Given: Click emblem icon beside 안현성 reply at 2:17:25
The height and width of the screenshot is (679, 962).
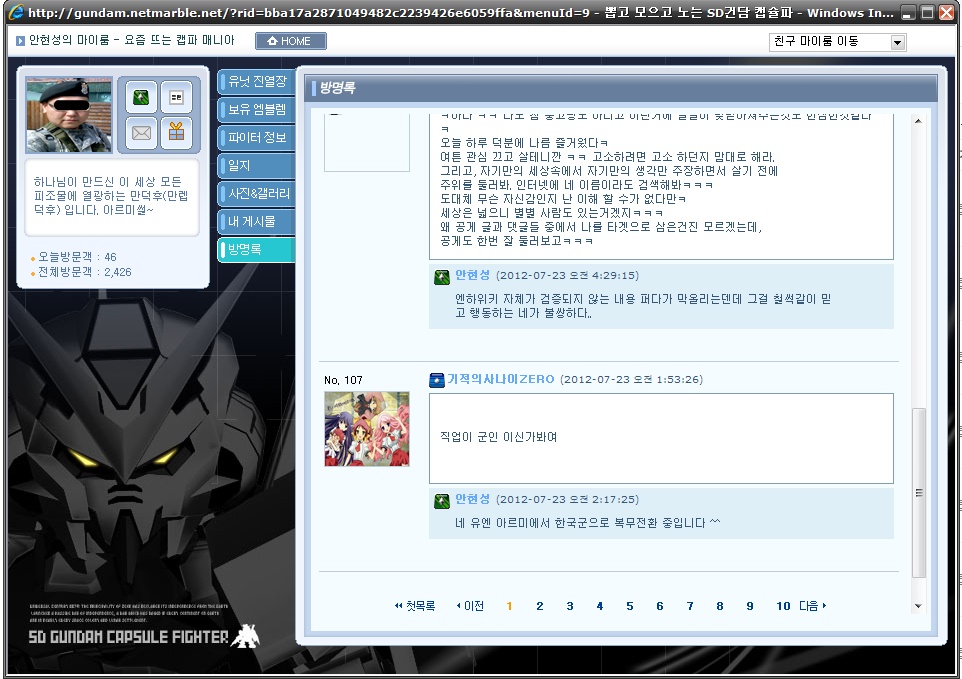Looking at the screenshot, I should click(x=442, y=501).
